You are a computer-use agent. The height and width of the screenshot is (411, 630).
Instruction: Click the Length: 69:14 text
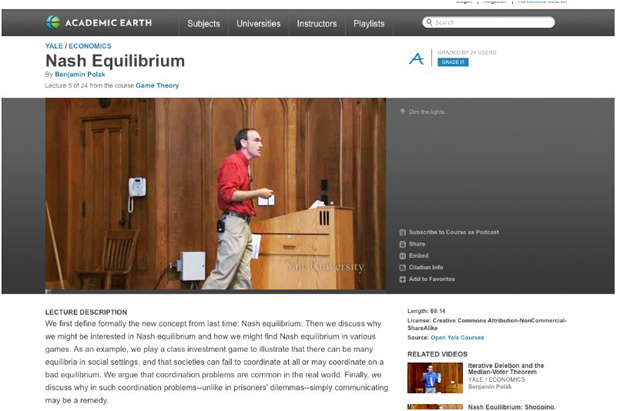pos(426,311)
